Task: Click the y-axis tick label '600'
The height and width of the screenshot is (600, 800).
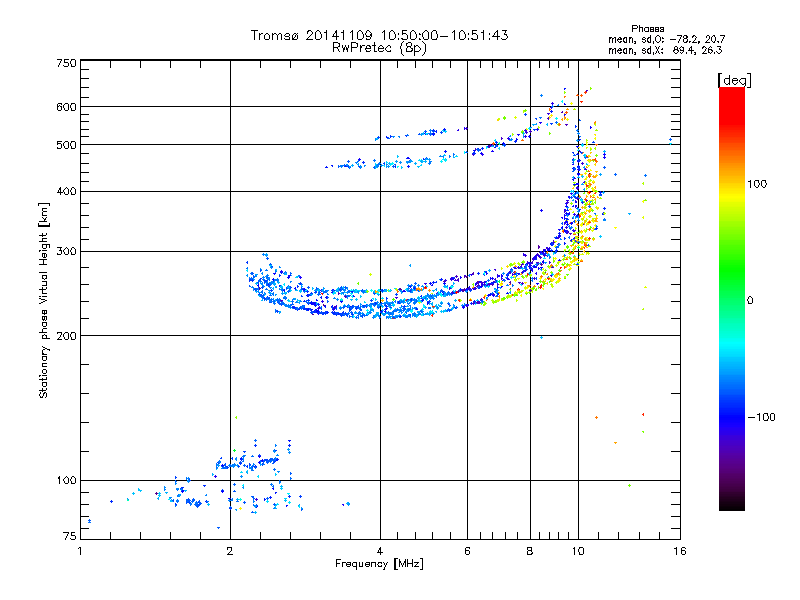Action: [66, 107]
